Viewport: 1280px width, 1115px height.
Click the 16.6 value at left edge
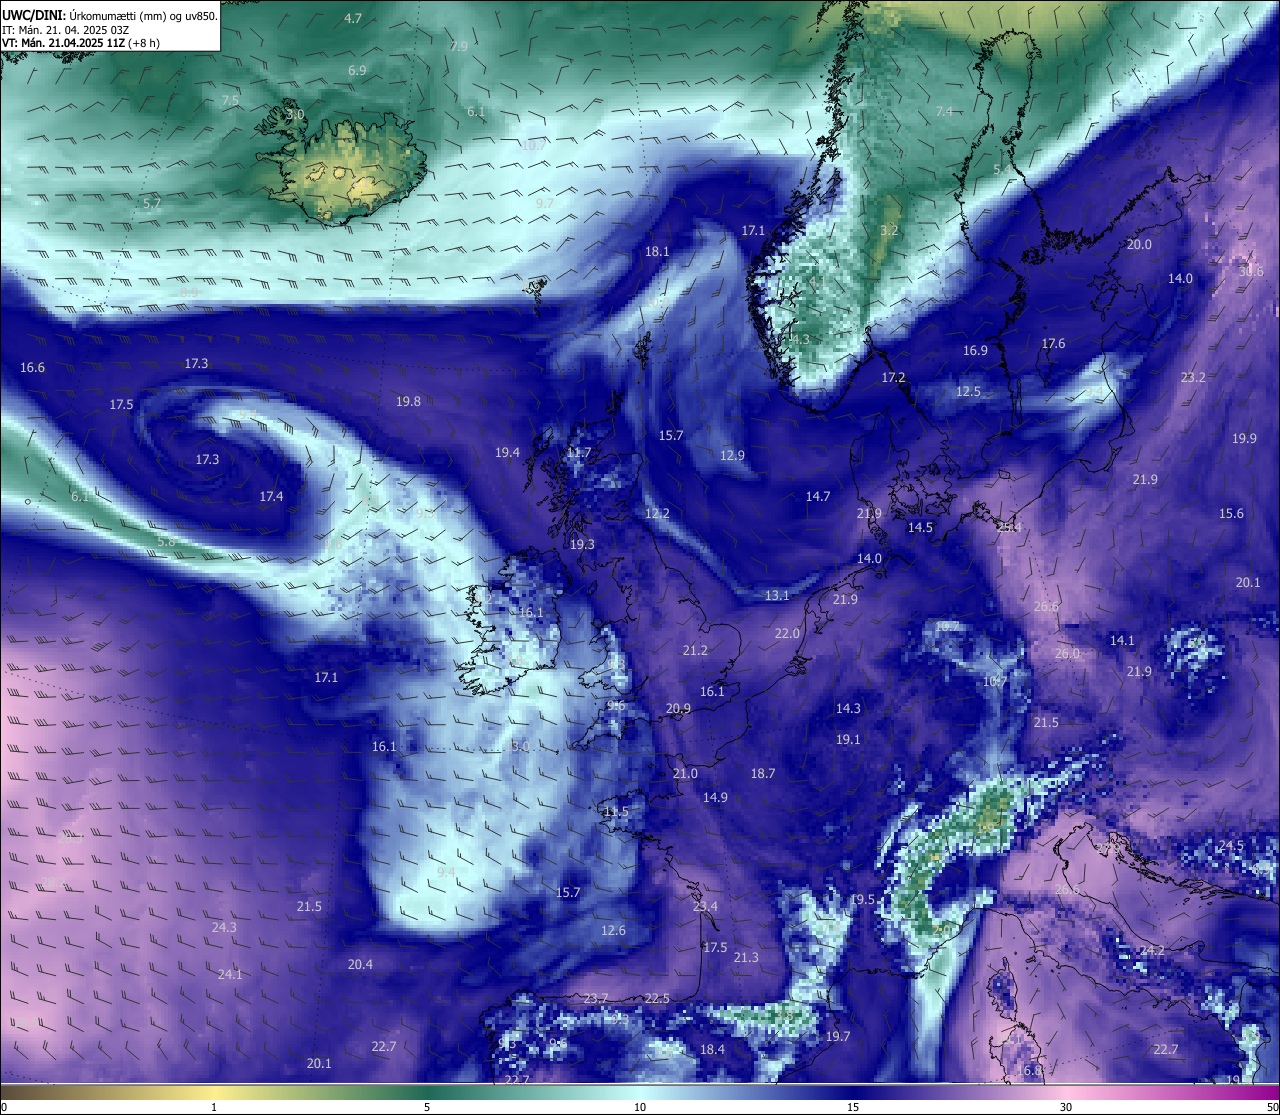pos(32,368)
